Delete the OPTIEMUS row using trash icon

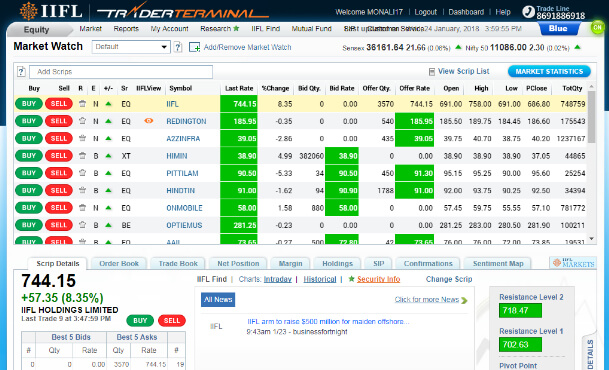pyautogui.click(x=82, y=225)
